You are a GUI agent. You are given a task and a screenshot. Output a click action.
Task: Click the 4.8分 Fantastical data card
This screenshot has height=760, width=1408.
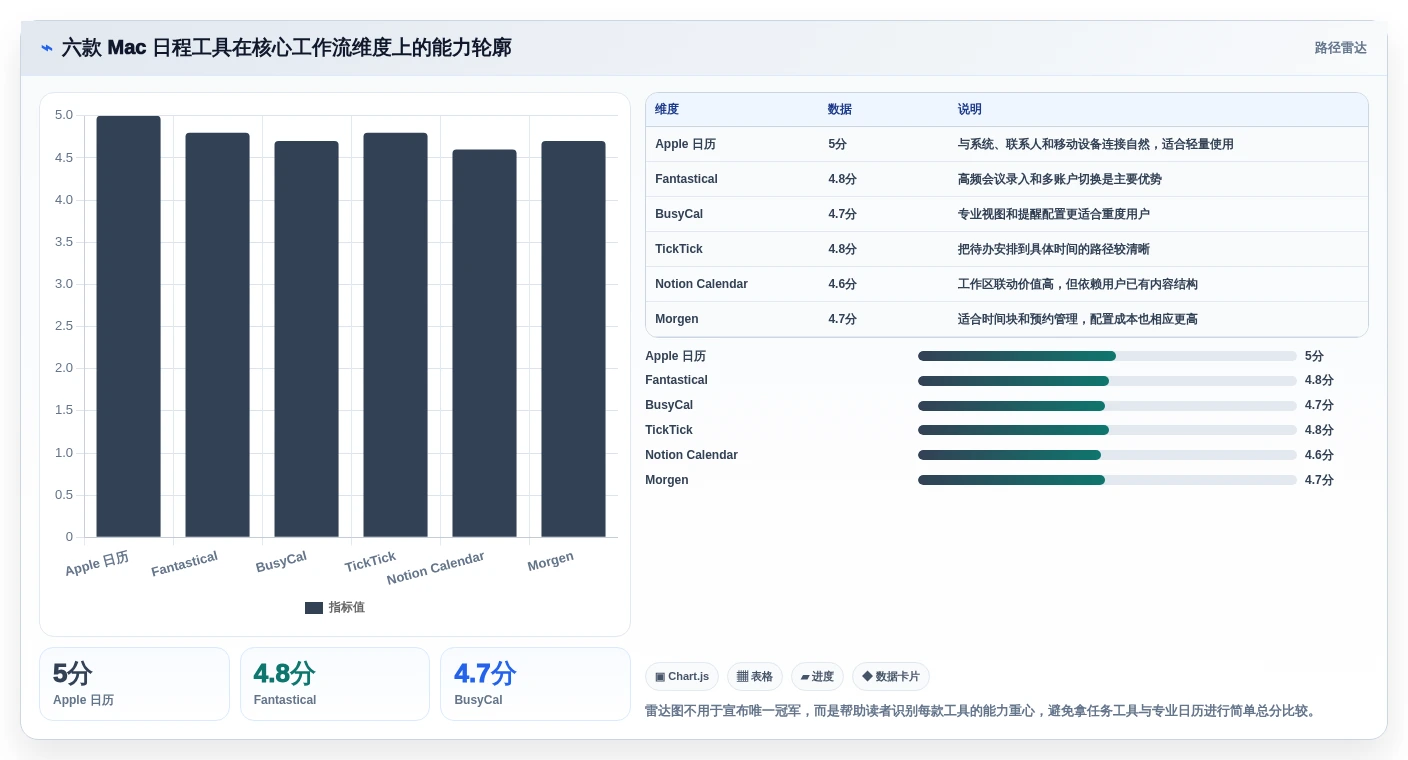[x=335, y=684]
